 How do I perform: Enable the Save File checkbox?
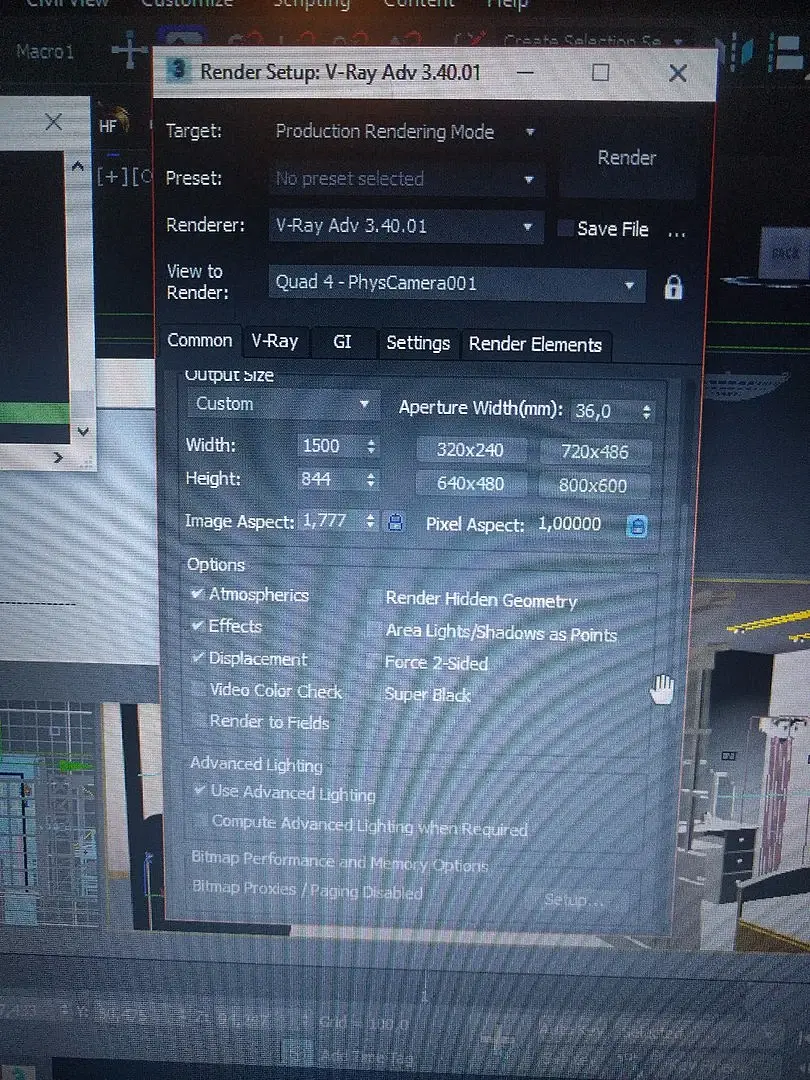pyautogui.click(x=565, y=228)
